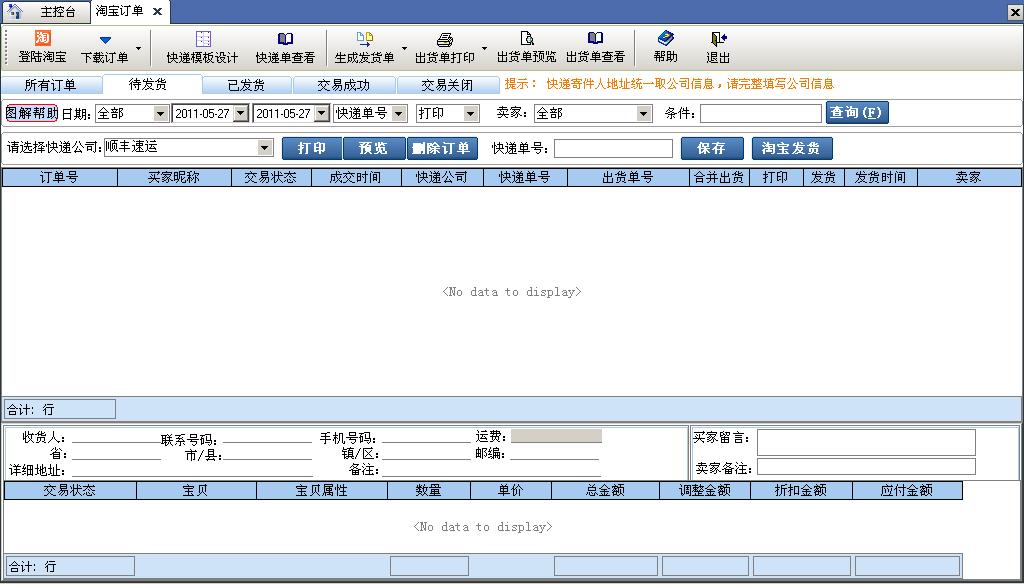The width and height of the screenshot is (1024, 584).
Task: Switch to the 已发货 tab
Action: tap(246, 85)
